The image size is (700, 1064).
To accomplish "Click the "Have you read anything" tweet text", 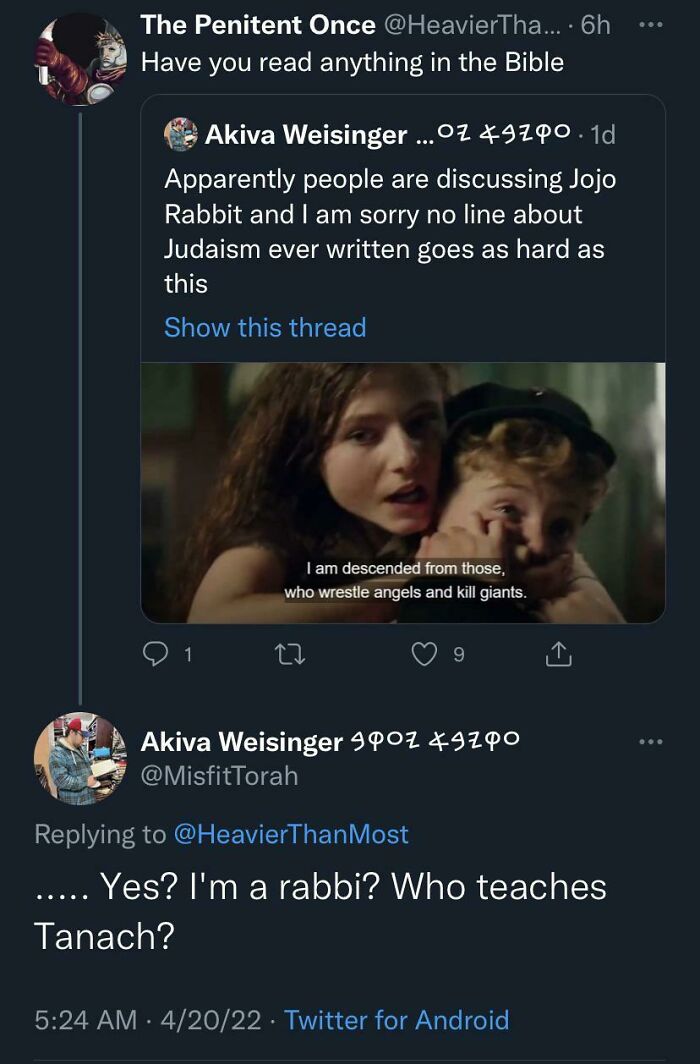I will 352,62.
